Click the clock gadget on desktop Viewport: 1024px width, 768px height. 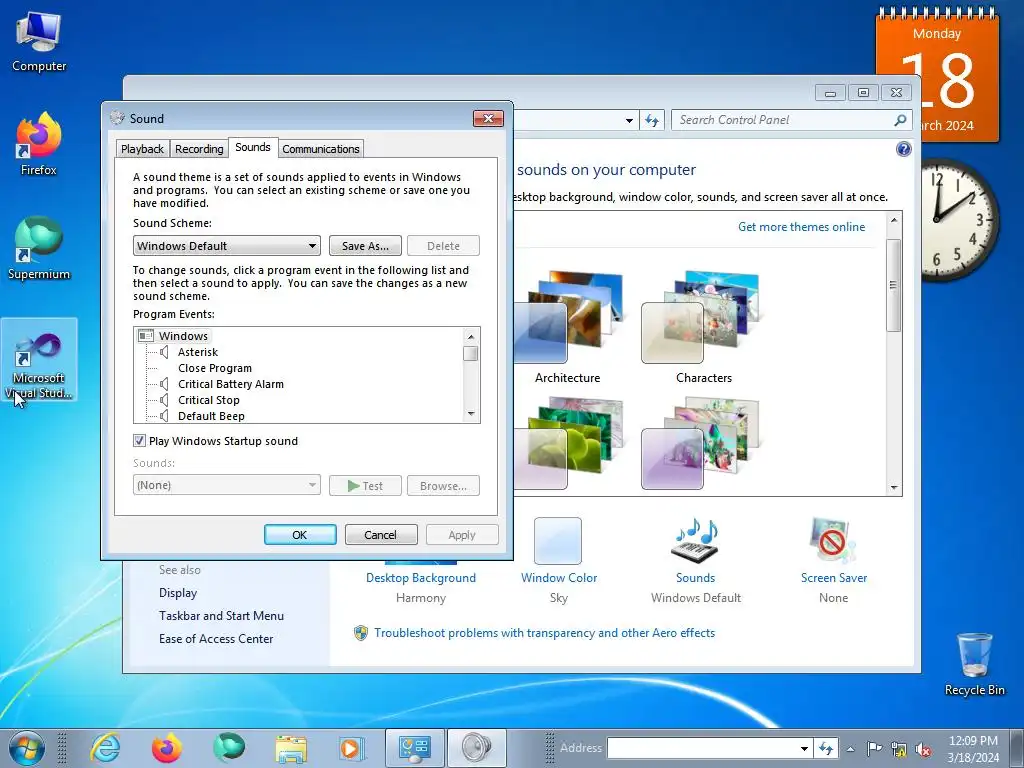pos(960,219)
